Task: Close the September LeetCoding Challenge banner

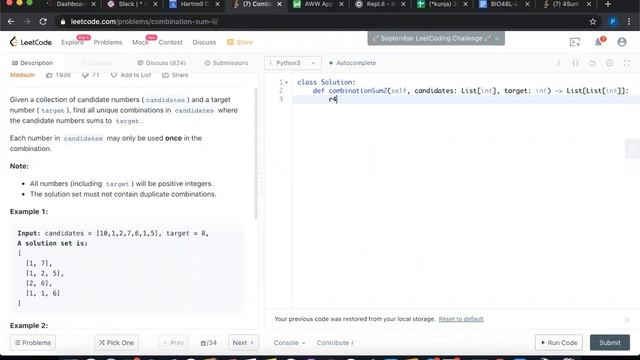Action: (x=497, y=38)
